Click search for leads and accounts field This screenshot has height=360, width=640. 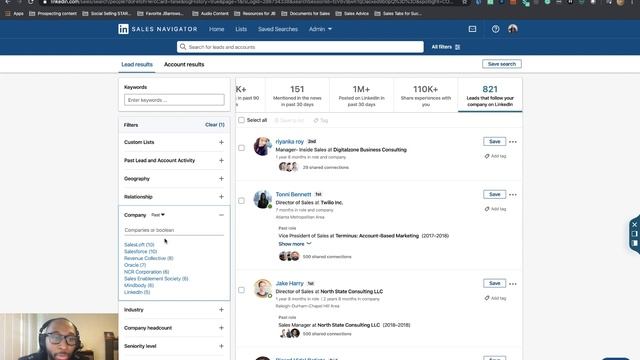300,47
